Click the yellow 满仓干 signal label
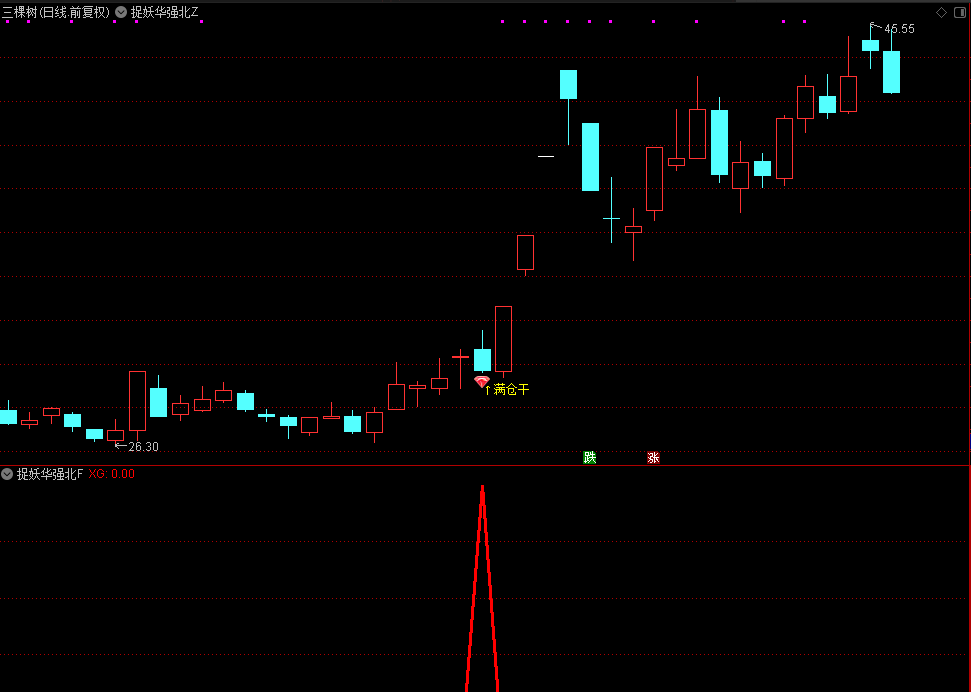Screen dimensions: 971x692 tap(511, 389)
